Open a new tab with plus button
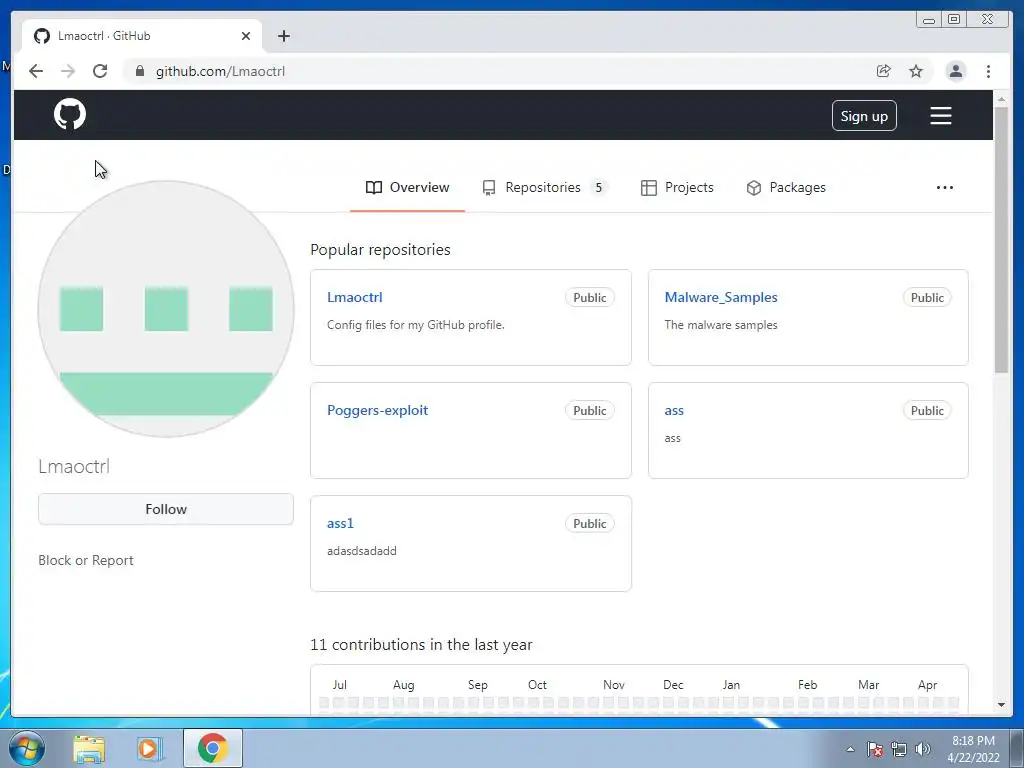 point(283,36)
